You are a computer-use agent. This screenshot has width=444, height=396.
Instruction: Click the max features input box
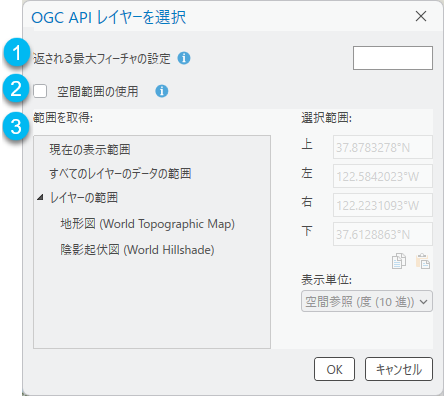tap(393, 58)
